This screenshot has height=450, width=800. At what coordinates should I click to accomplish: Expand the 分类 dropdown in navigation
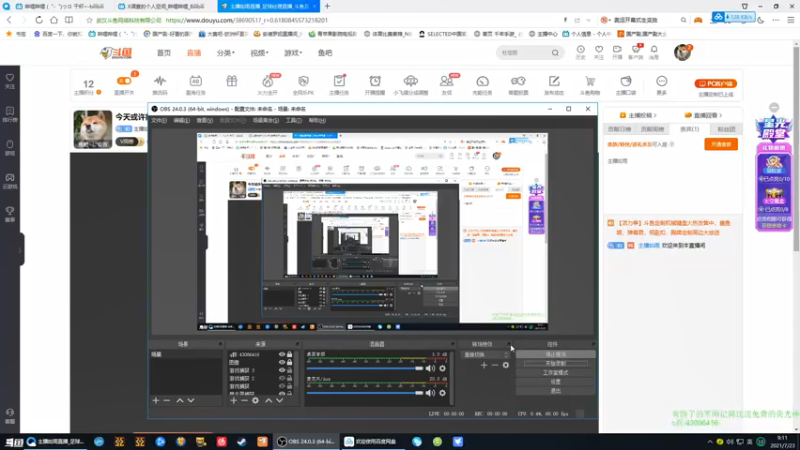tap(226, 53)
